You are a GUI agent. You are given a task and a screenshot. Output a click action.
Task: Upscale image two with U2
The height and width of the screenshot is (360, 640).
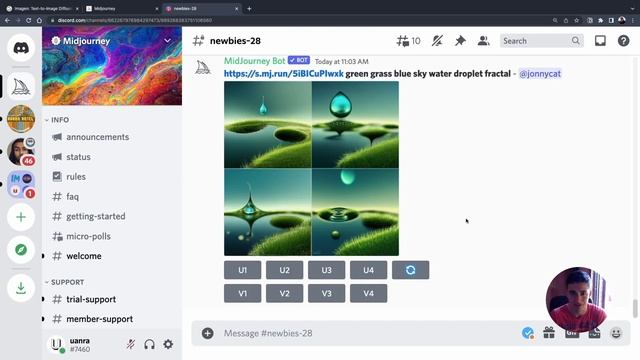tap(284, 270)
